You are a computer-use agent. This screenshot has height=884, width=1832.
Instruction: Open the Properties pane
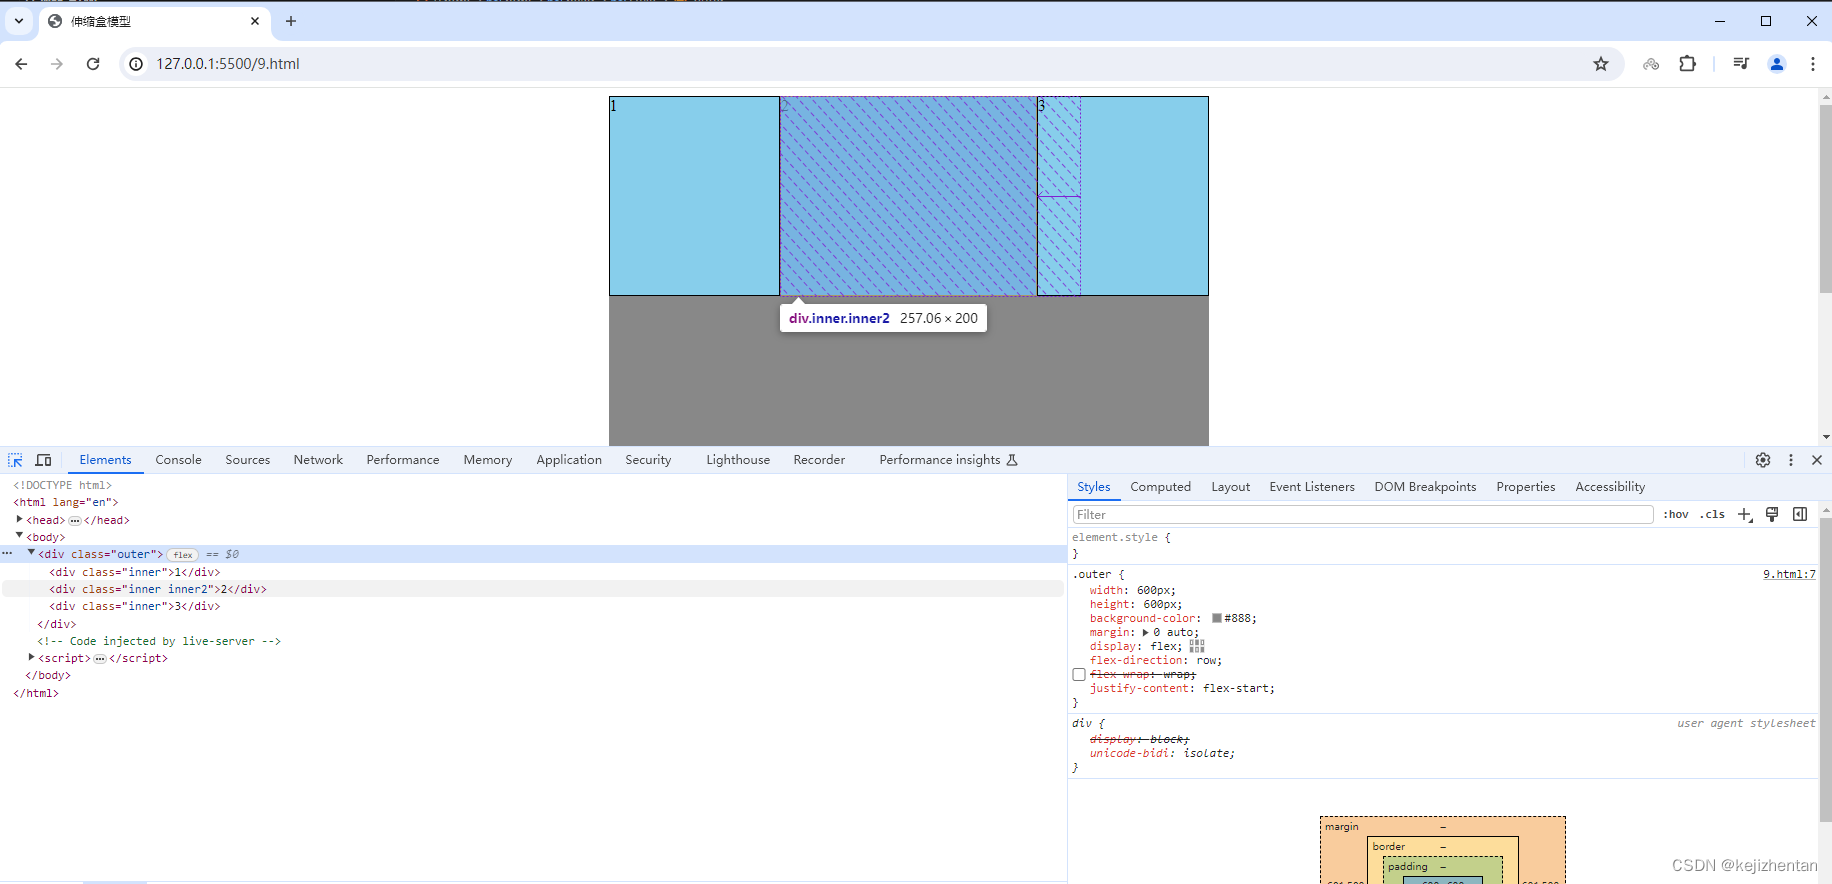(x=1526, y=487)
